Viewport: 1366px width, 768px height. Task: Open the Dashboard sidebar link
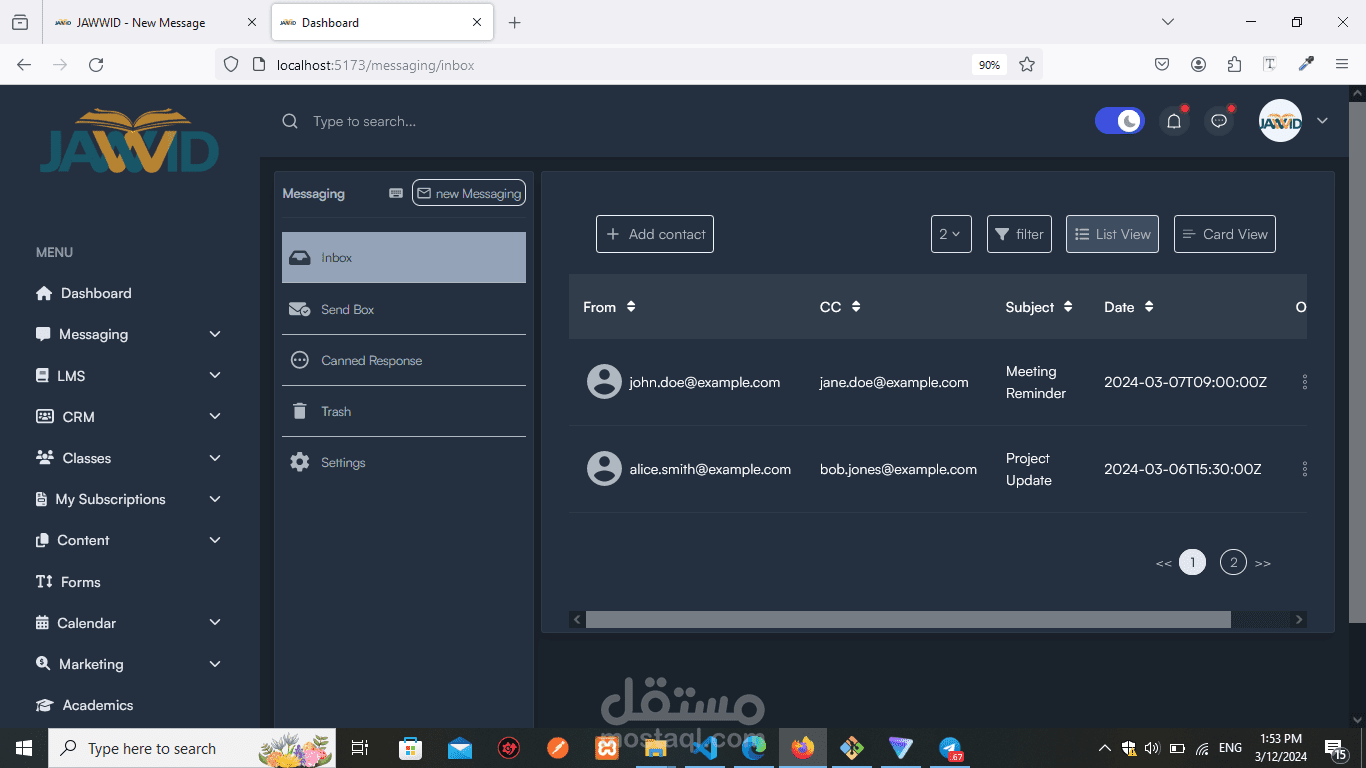(84, 293)
